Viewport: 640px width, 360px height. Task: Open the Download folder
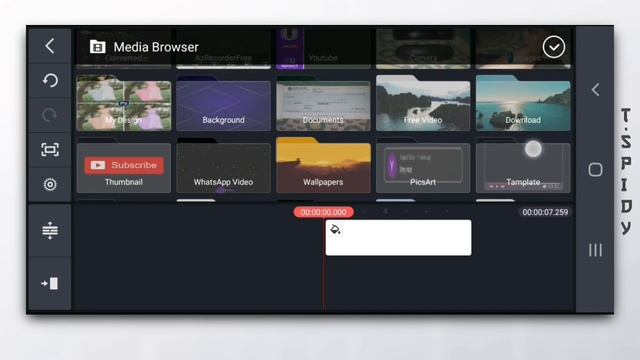(x=523, y=103)
